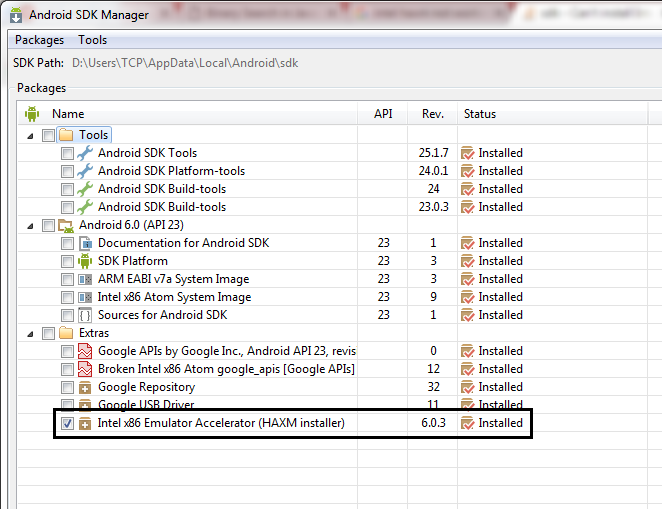662x509 pixels.
Task: Open the Packages menu
Action: click(39, 40)
